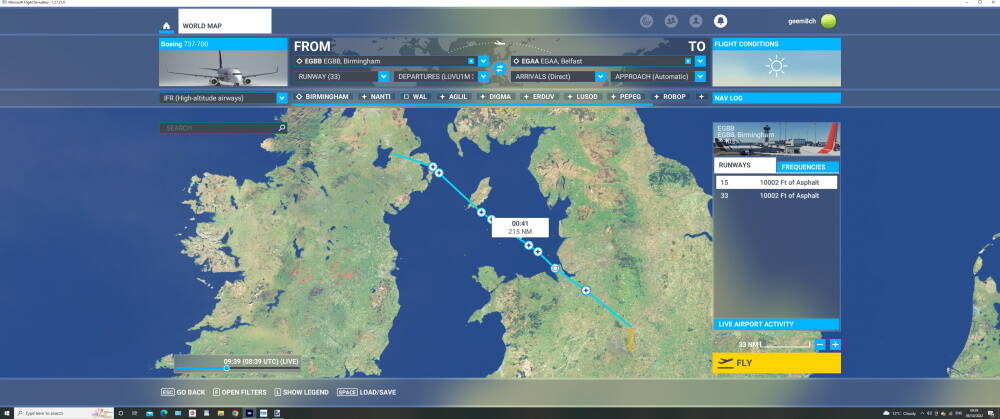Click GO BACK at the bottom
The image size is (1000, 419).
183,392
